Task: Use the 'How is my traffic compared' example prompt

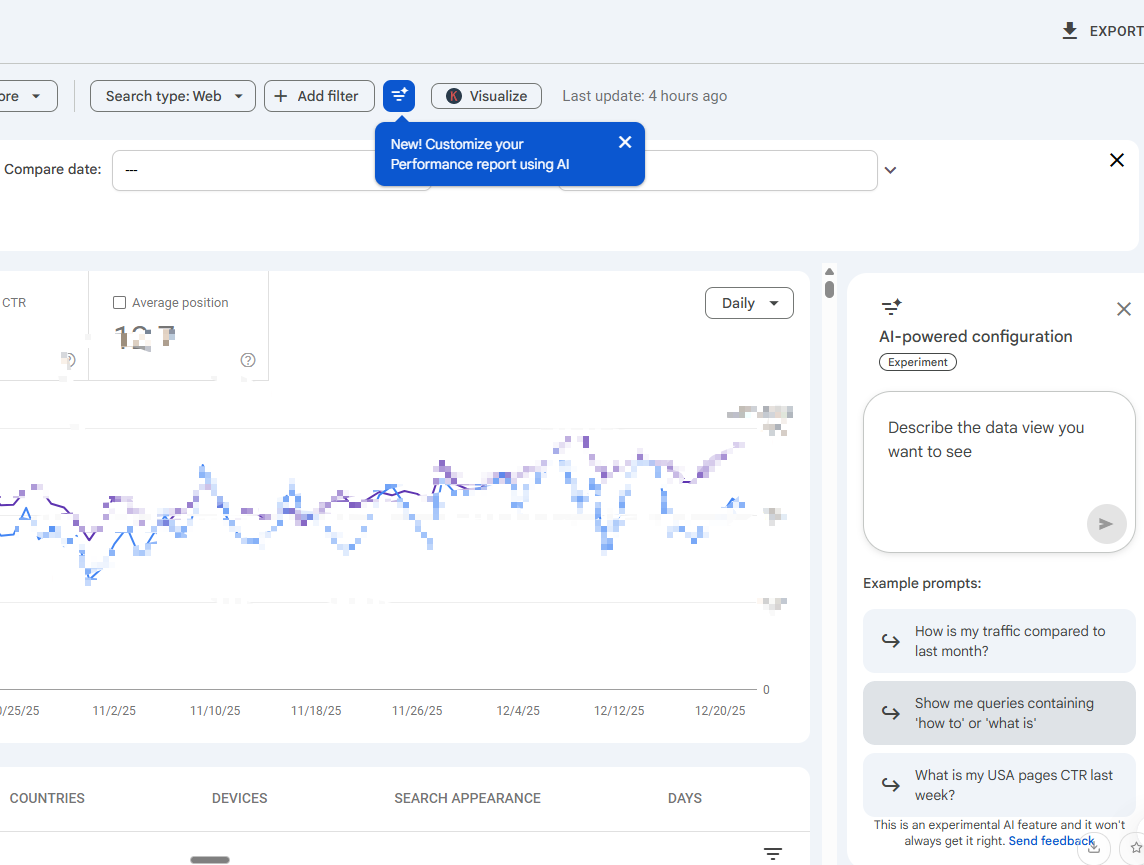Action: point(999,641)
